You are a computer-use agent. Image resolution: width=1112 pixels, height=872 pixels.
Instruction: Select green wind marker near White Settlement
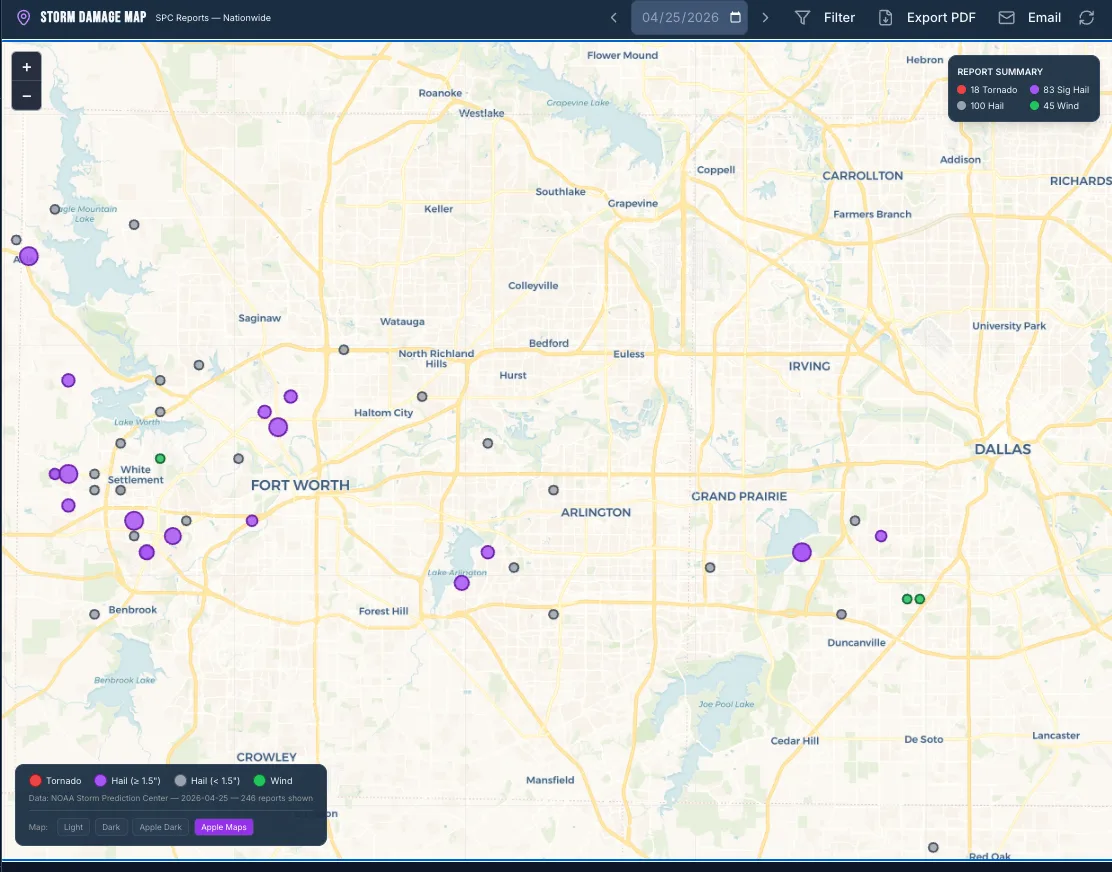point(160,459)
